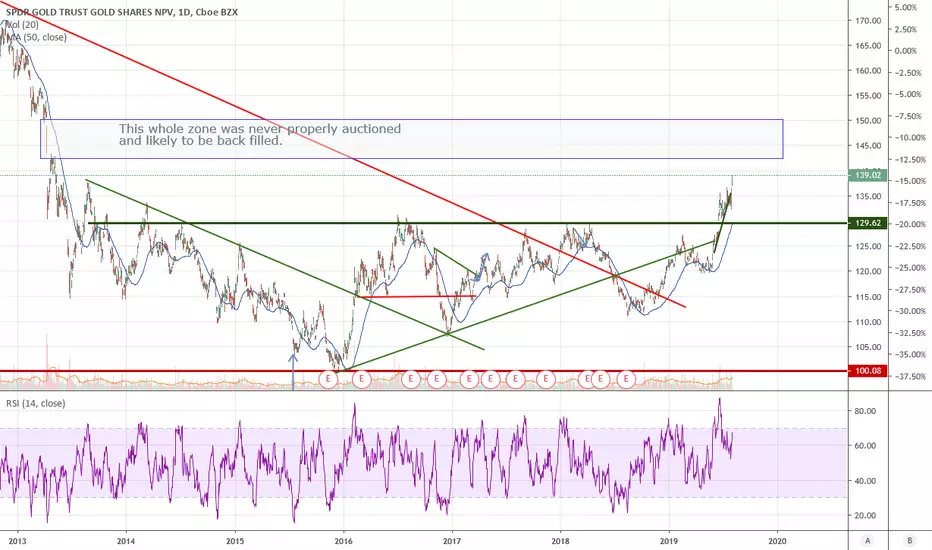This screenshot has width=932, height=550.
Task: Click the 135.00 price axis value
Action: point(868,196)
